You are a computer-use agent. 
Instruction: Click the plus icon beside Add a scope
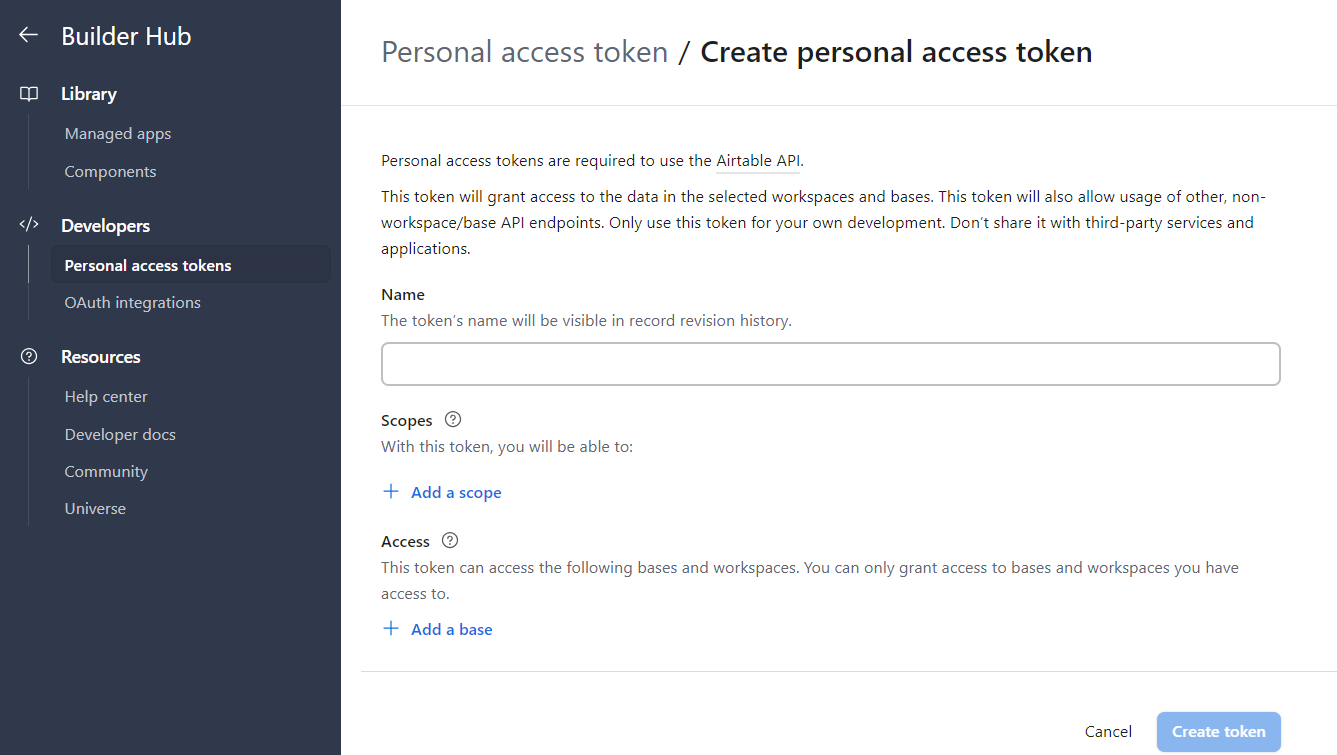point(391,491)
